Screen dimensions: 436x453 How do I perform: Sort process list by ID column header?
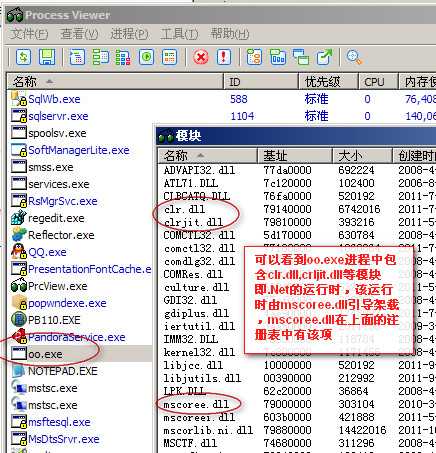260,82
